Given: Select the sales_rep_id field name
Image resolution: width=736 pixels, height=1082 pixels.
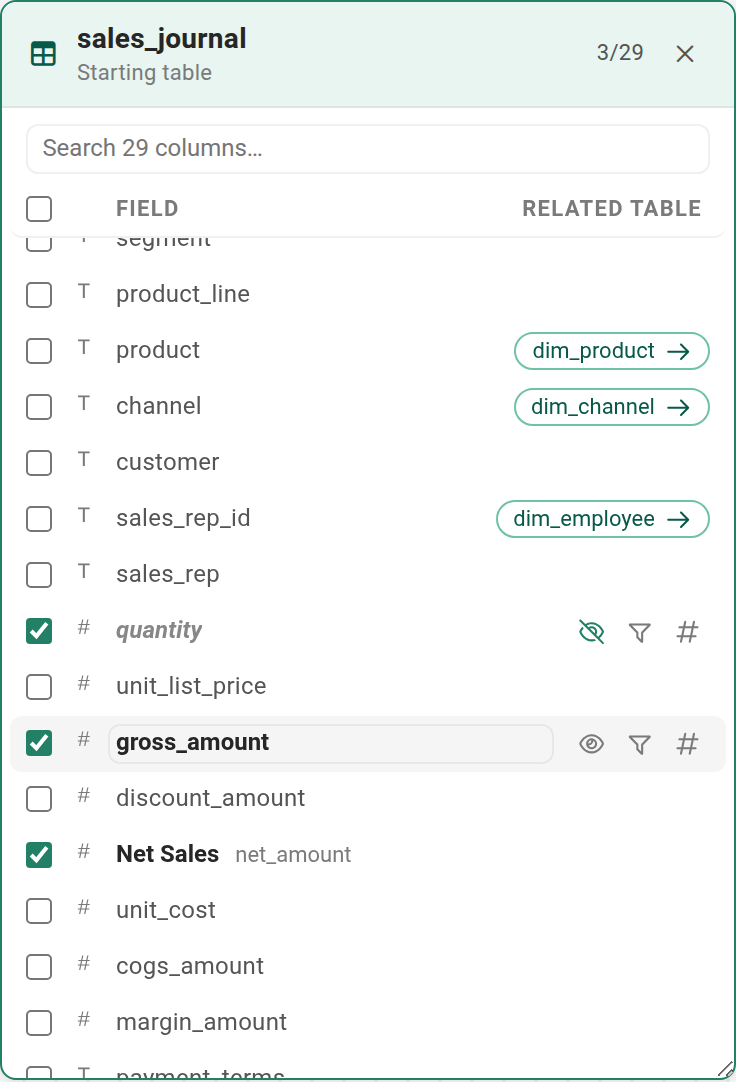Looking at the screenshot, I should point(183,518).
